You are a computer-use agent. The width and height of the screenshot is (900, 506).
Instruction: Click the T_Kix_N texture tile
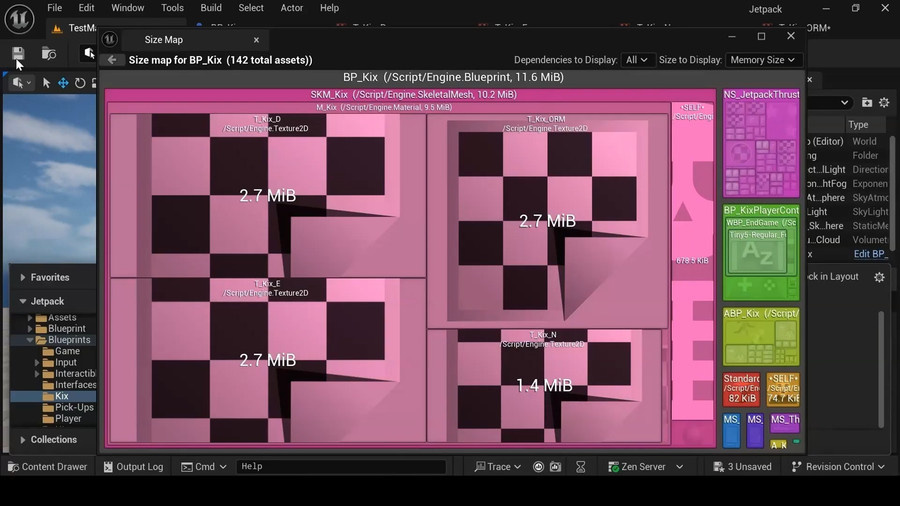point(544,386)
